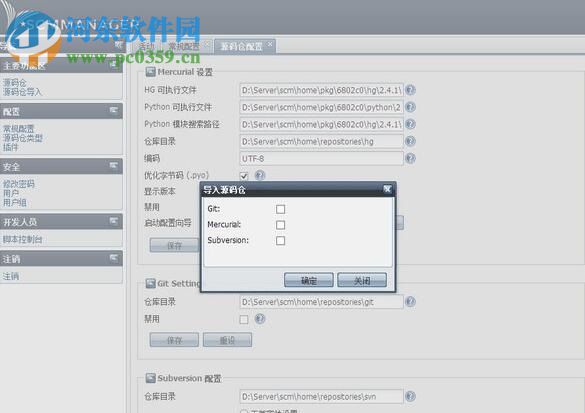The image size is (585, 413).
Task: Click 确定 button in import dialog
Action: (309, 280)
